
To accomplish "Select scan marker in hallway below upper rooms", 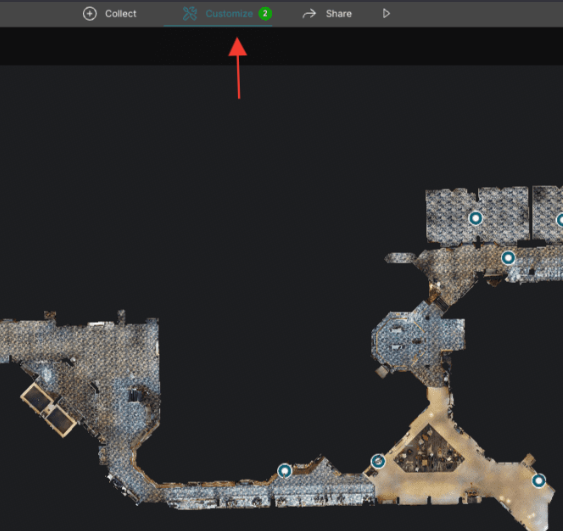I will tap(508, 258).
